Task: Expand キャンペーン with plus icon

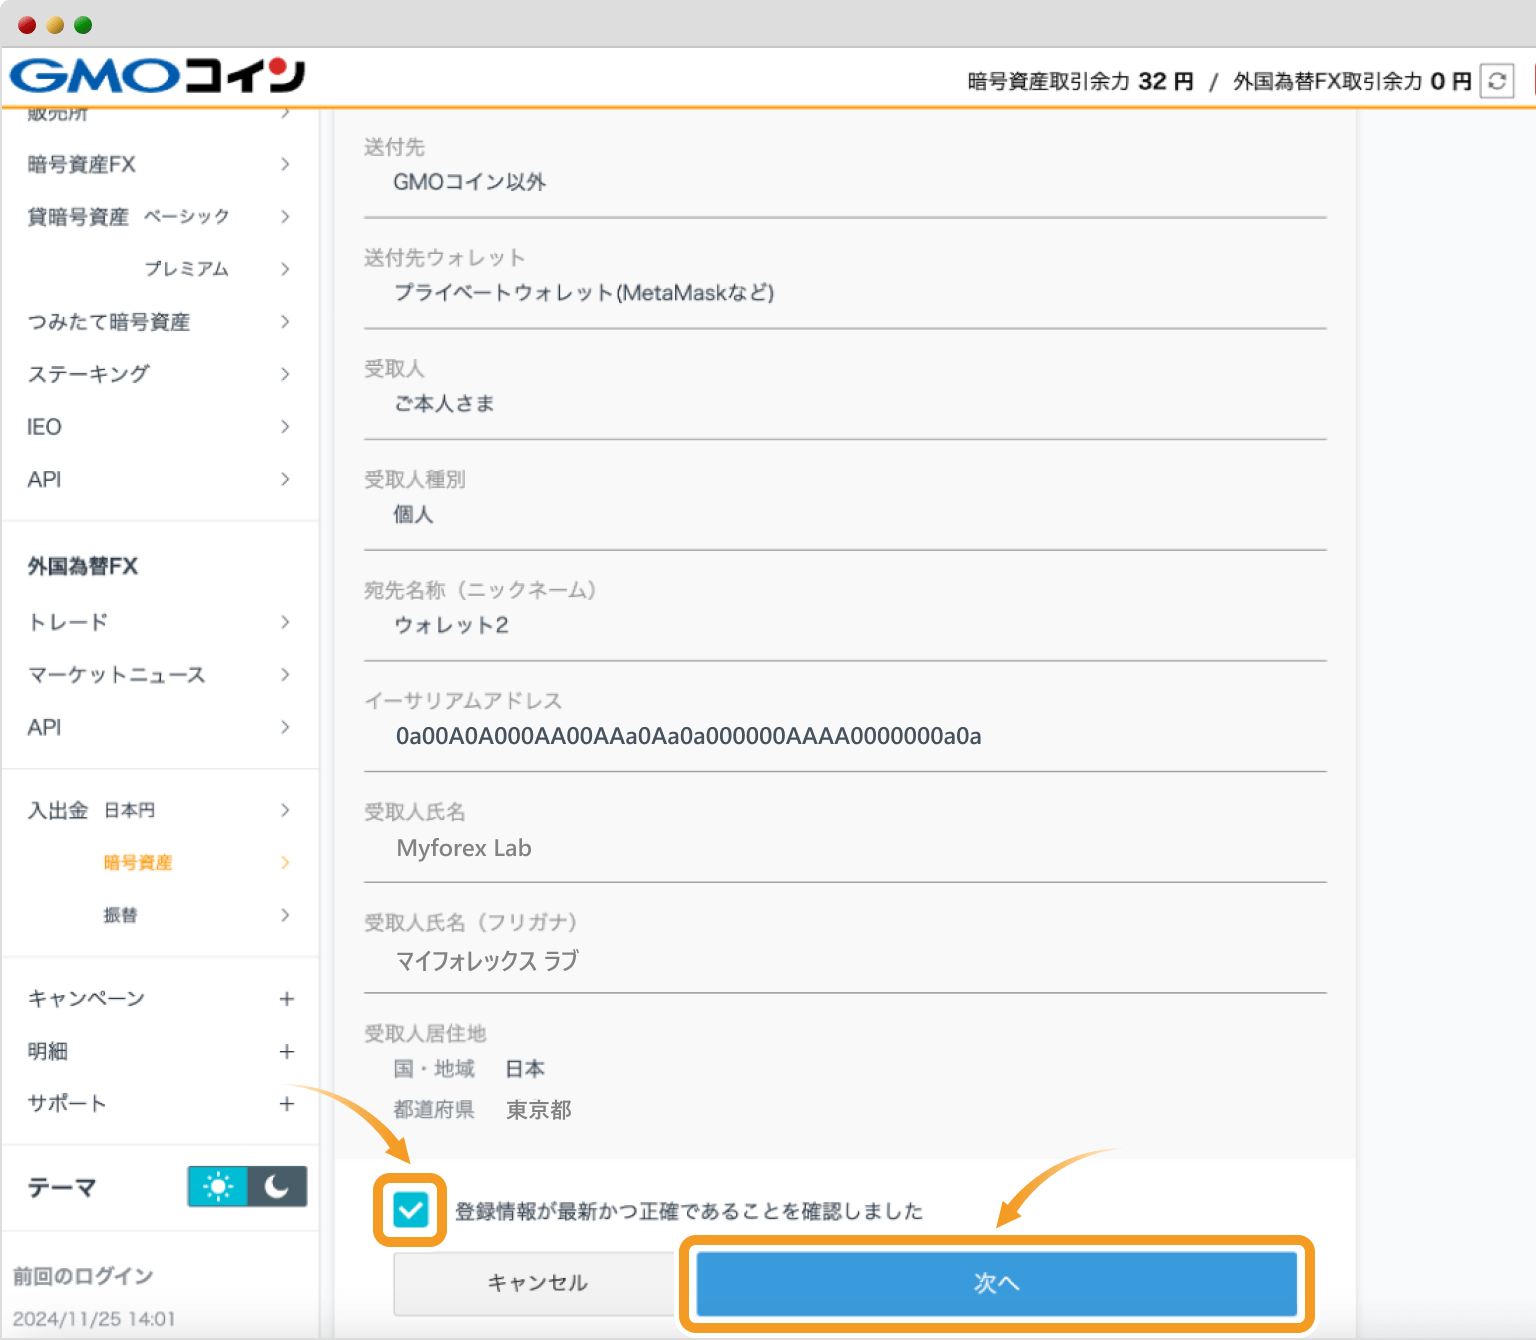Action: point(287,999)
